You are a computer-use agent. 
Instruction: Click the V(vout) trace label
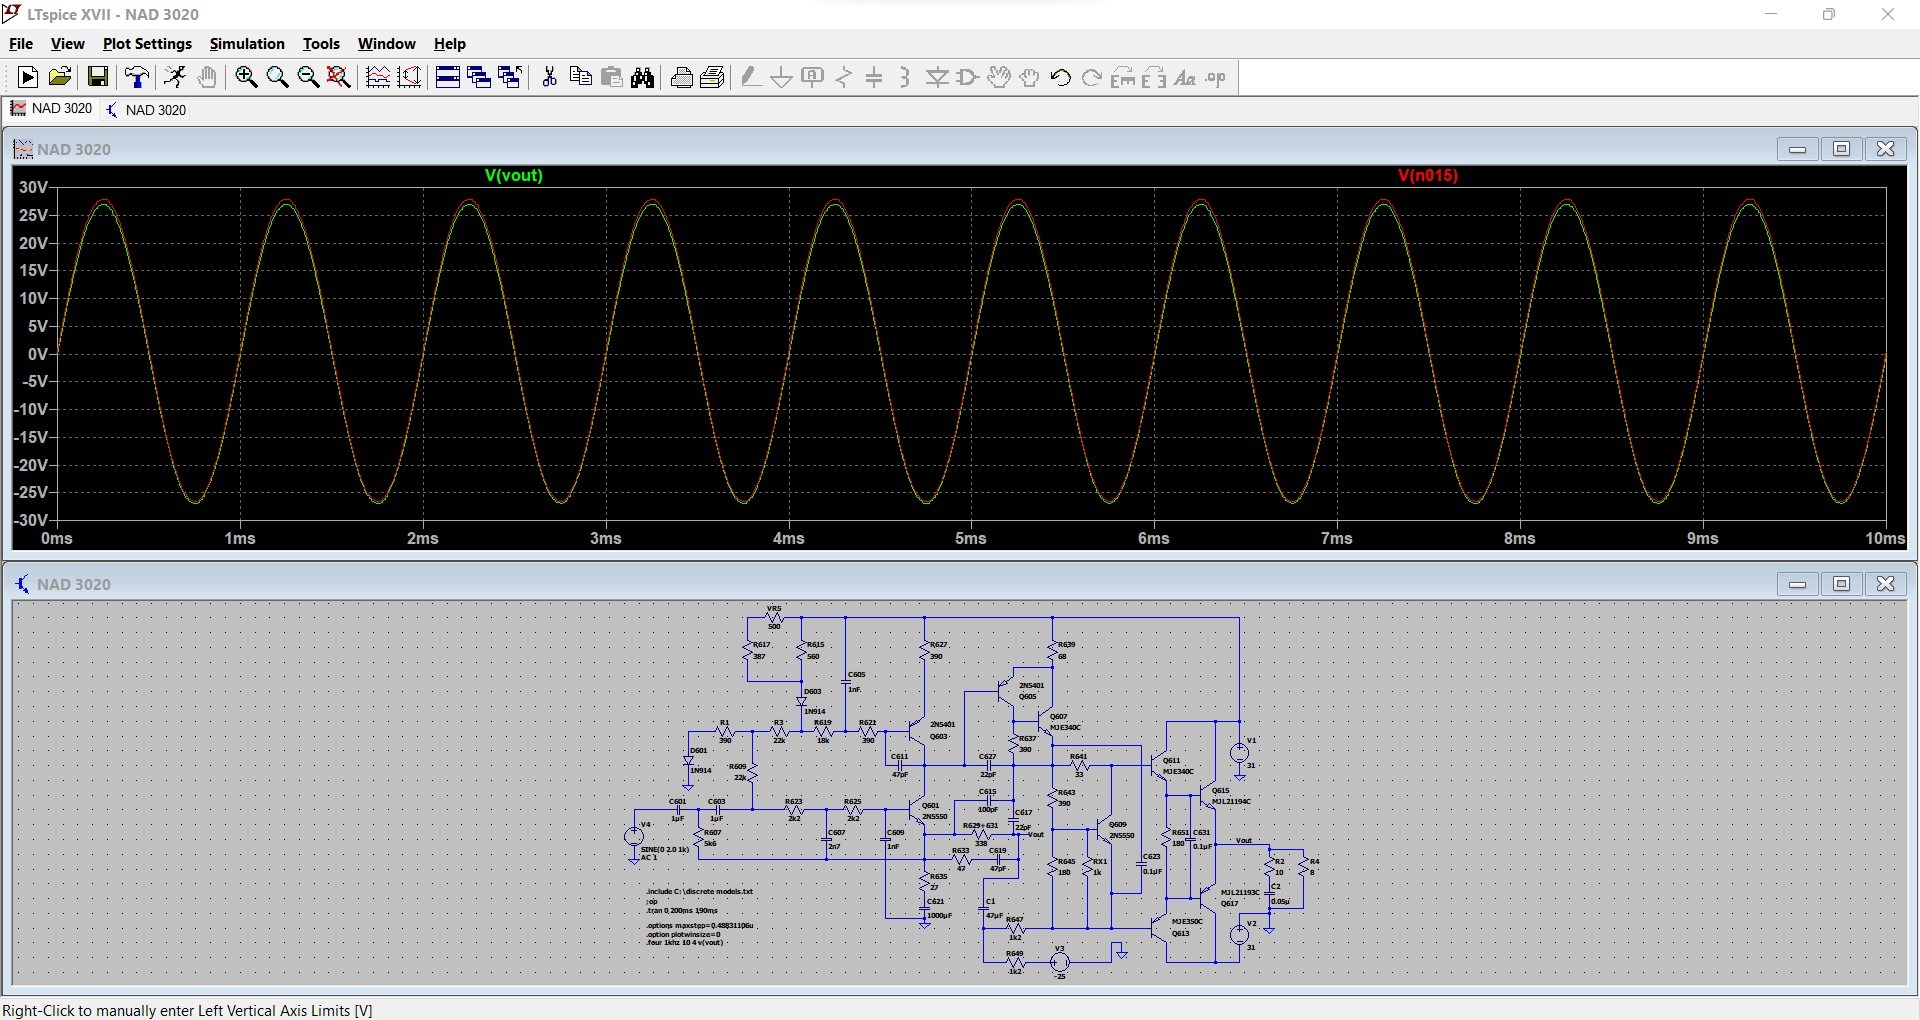click(x=514, y=175)
